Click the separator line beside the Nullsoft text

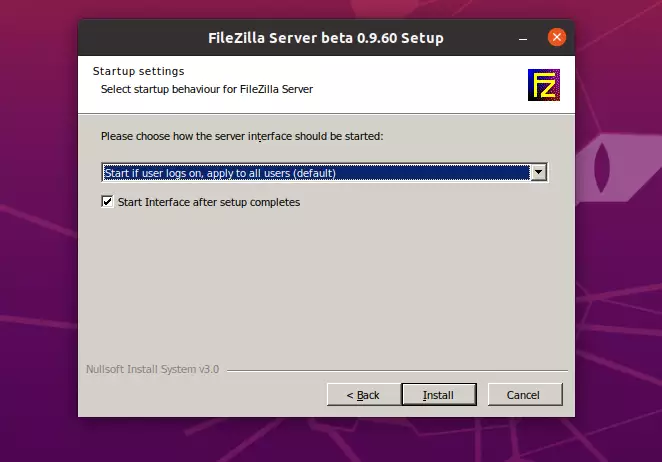397,370
